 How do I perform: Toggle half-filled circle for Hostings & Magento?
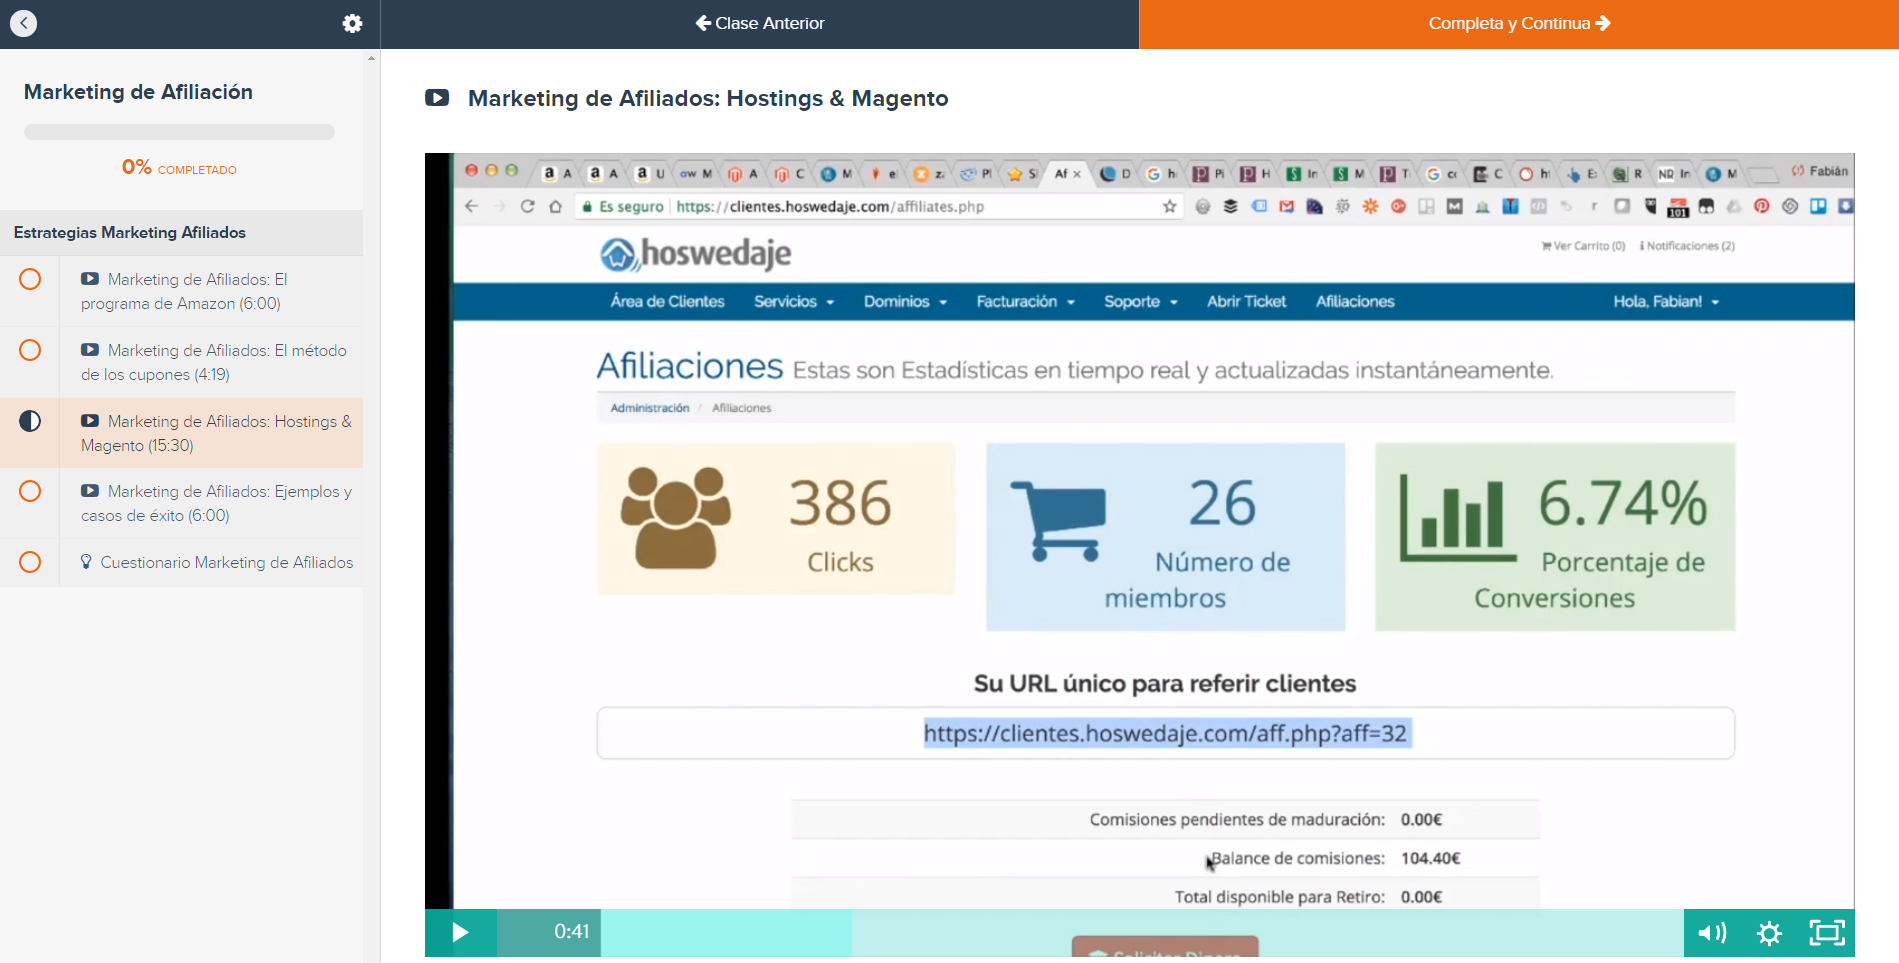click(x=30, y=421)
